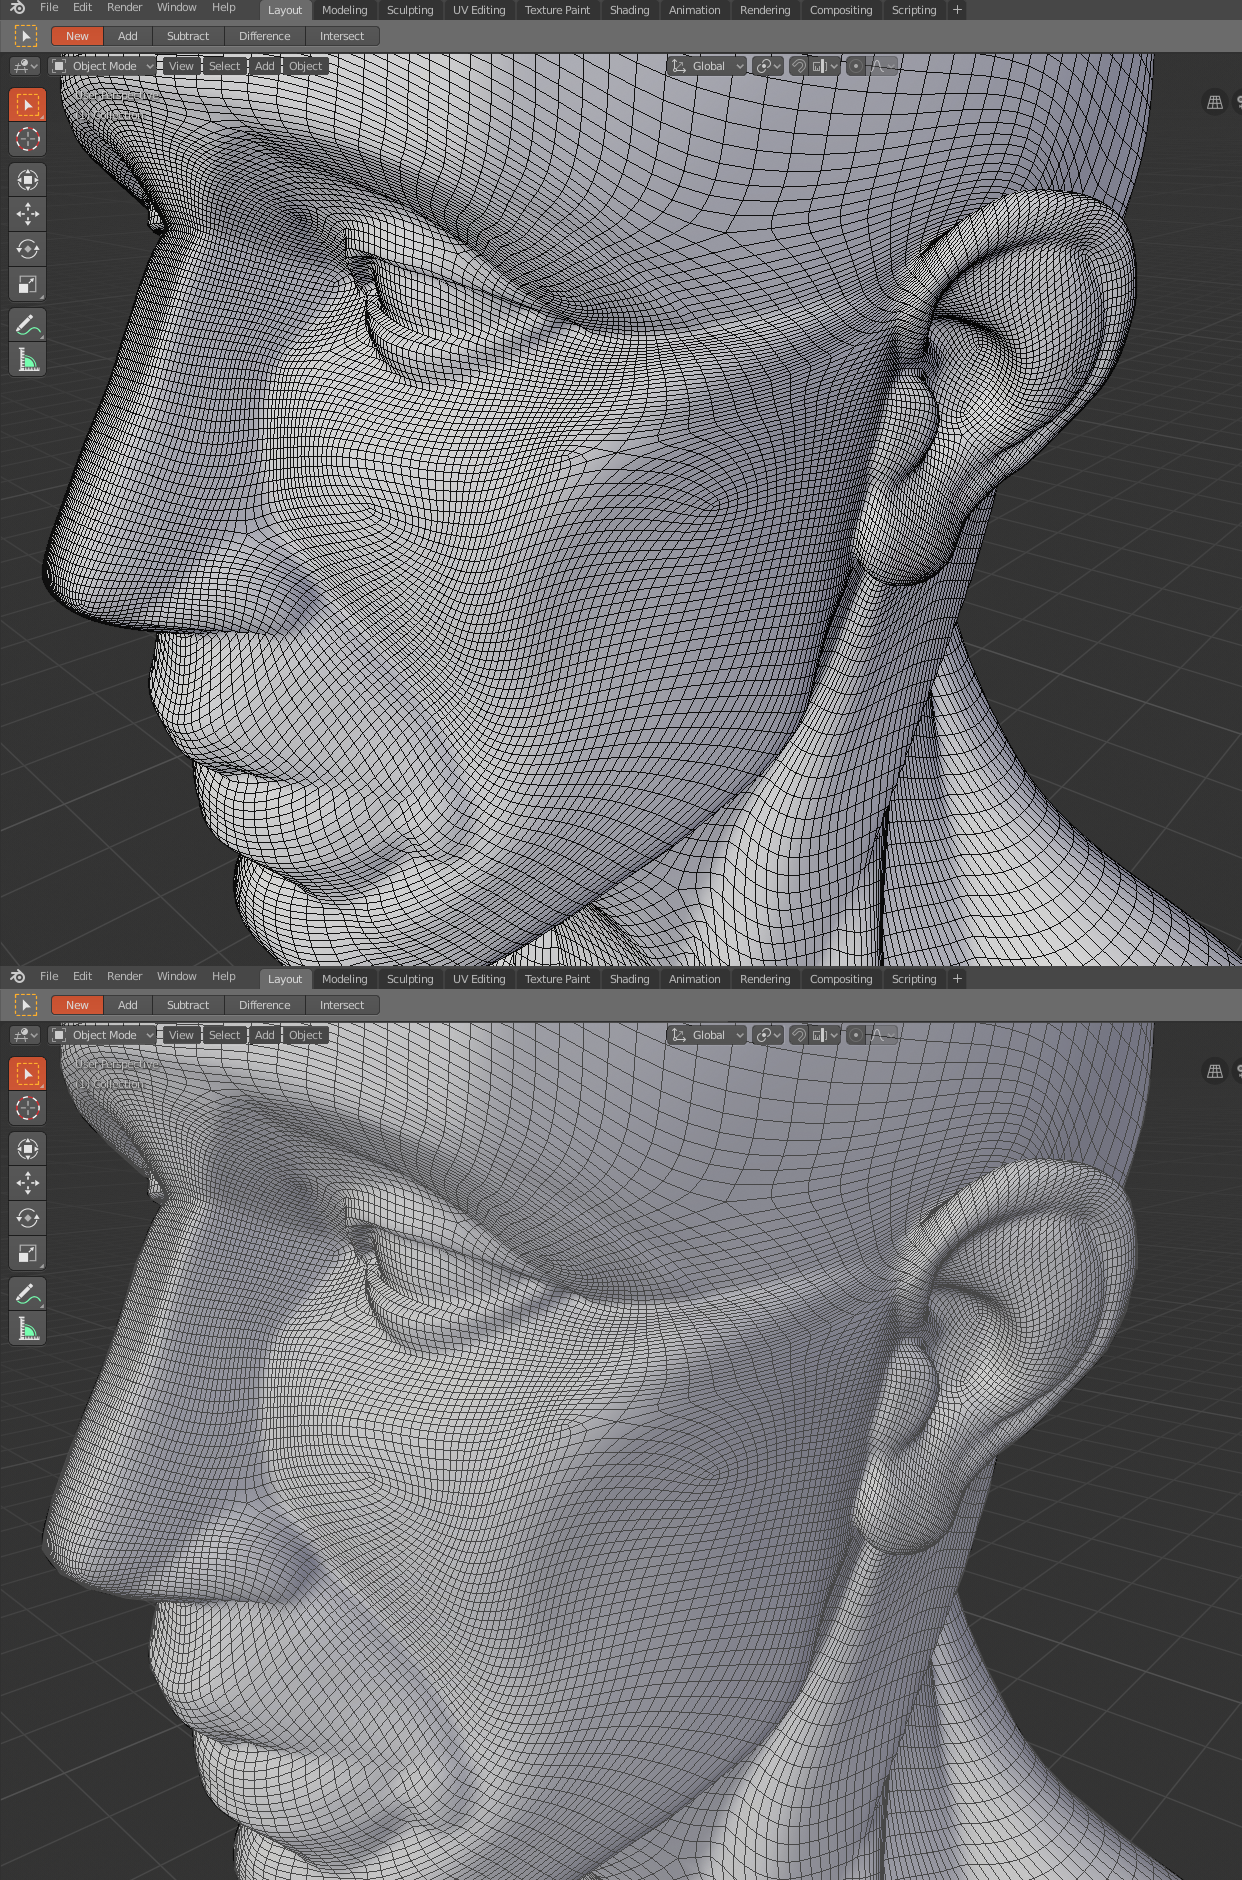
Task: Select the Scale tool in upper window toolbar
Action: click(x=28, y=284)
